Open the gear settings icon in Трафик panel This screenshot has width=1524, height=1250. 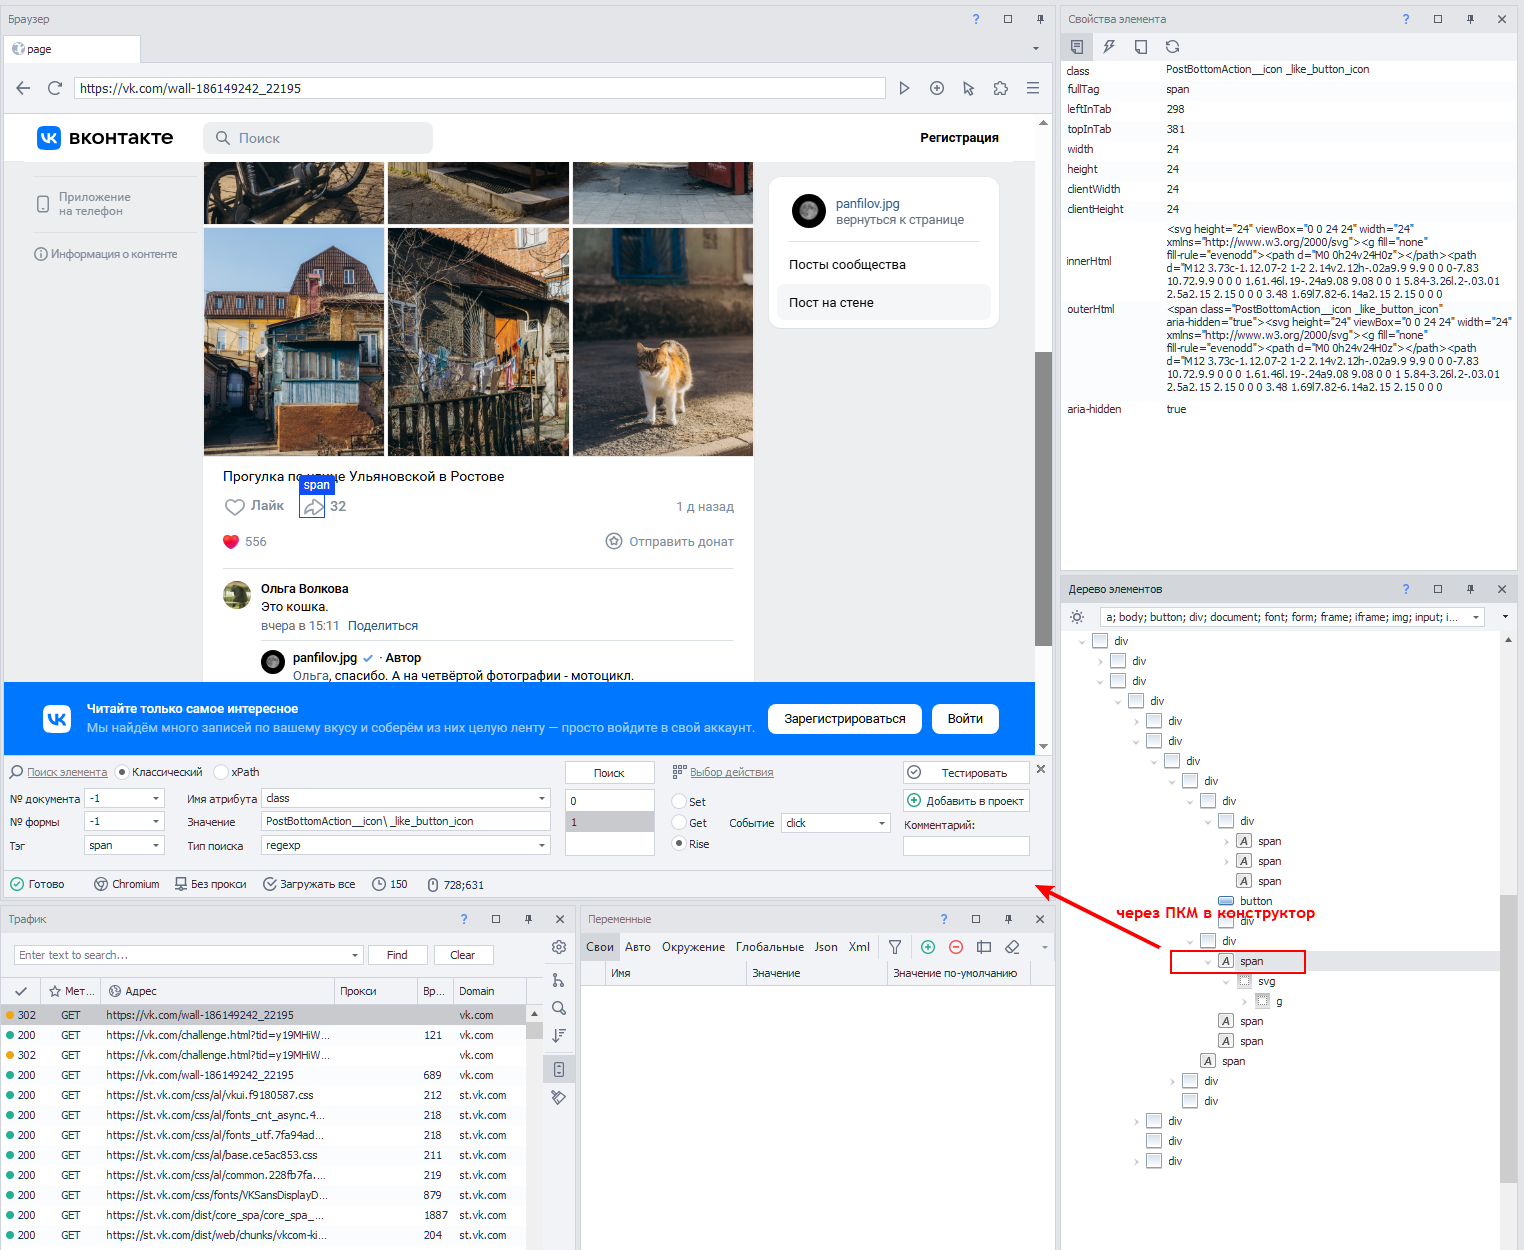559,947
